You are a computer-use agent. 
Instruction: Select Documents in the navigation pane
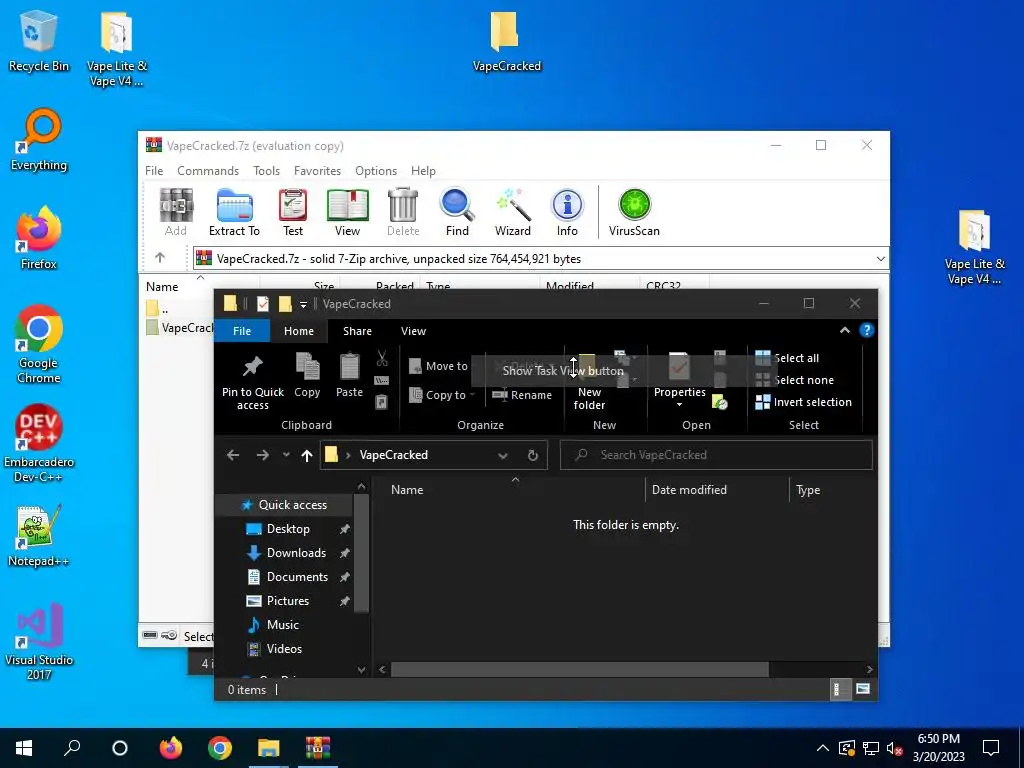[x=297, y=577]
